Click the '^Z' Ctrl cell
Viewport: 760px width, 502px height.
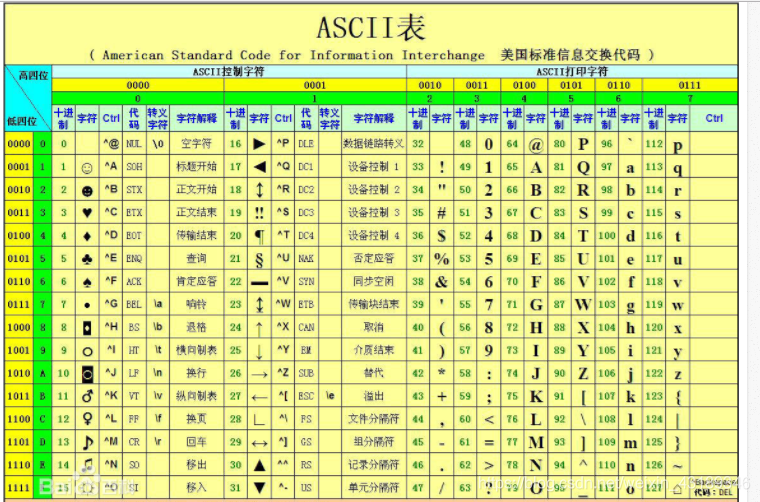tap(283, 373)
